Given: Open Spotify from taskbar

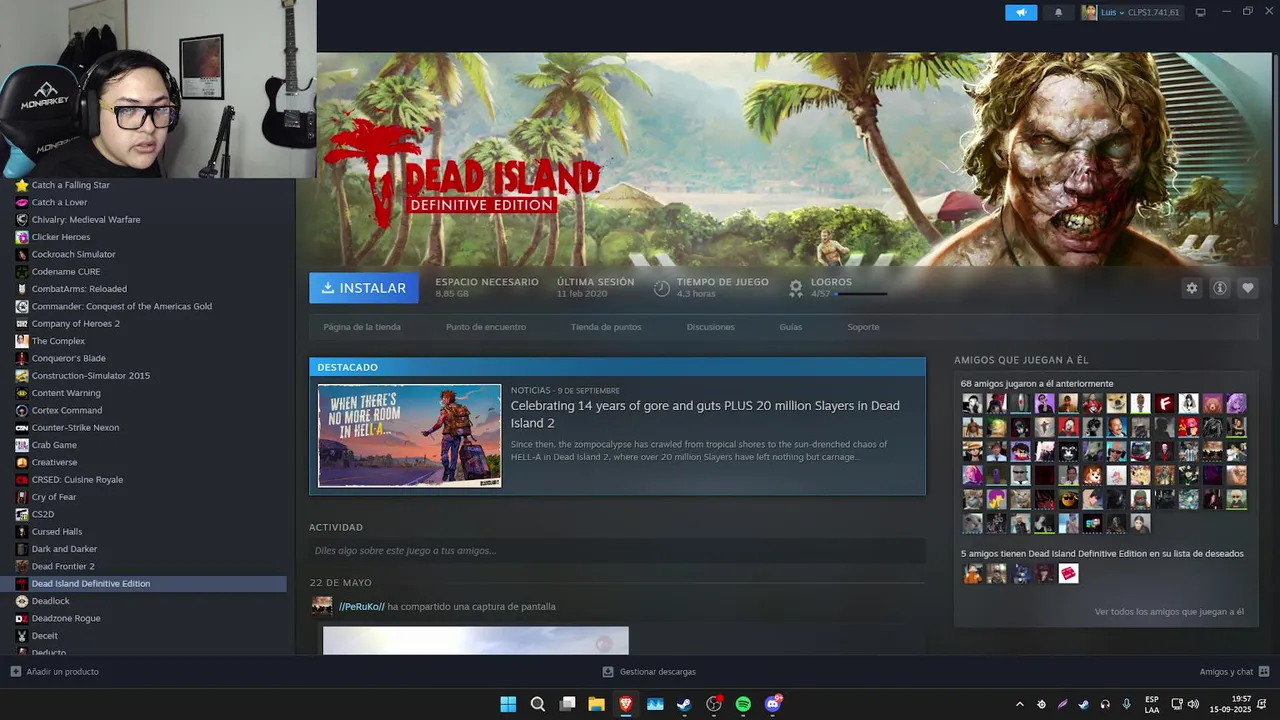Looking at the screenshot, I should point(743,704).
